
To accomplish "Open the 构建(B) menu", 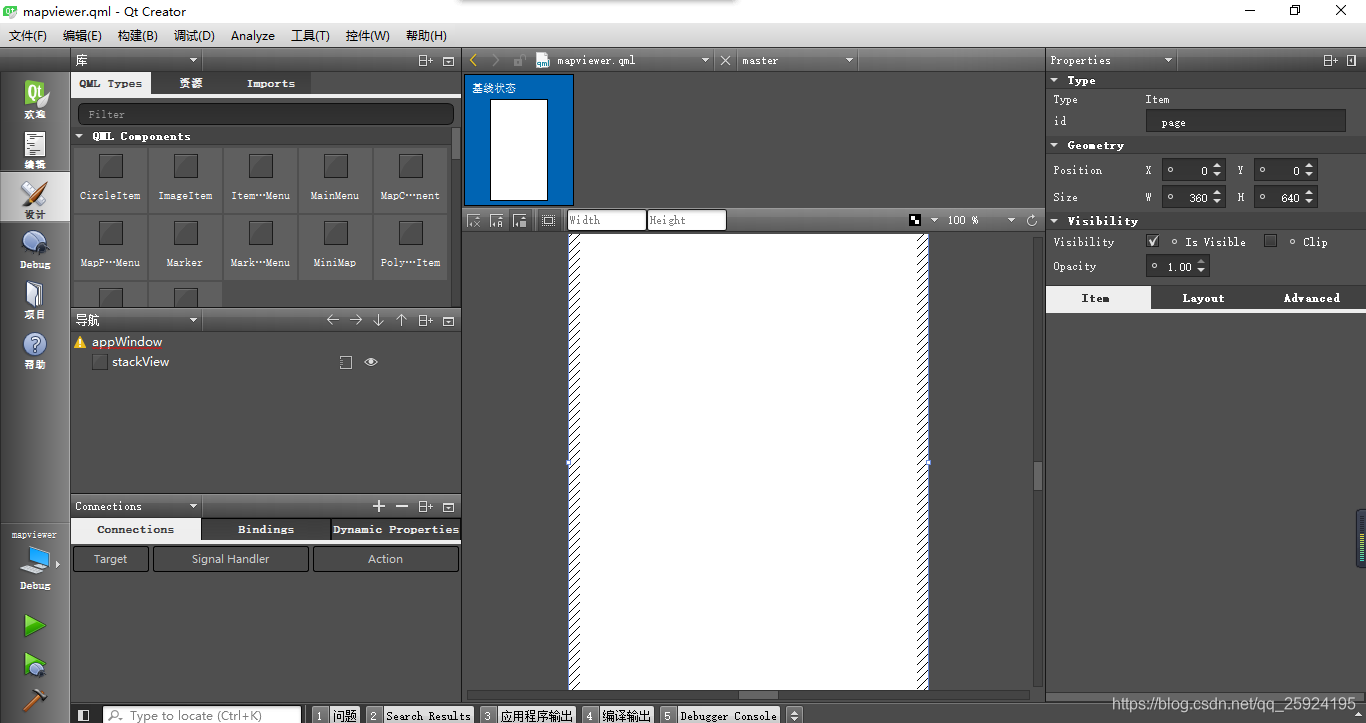I will click(x=137, y=35).
